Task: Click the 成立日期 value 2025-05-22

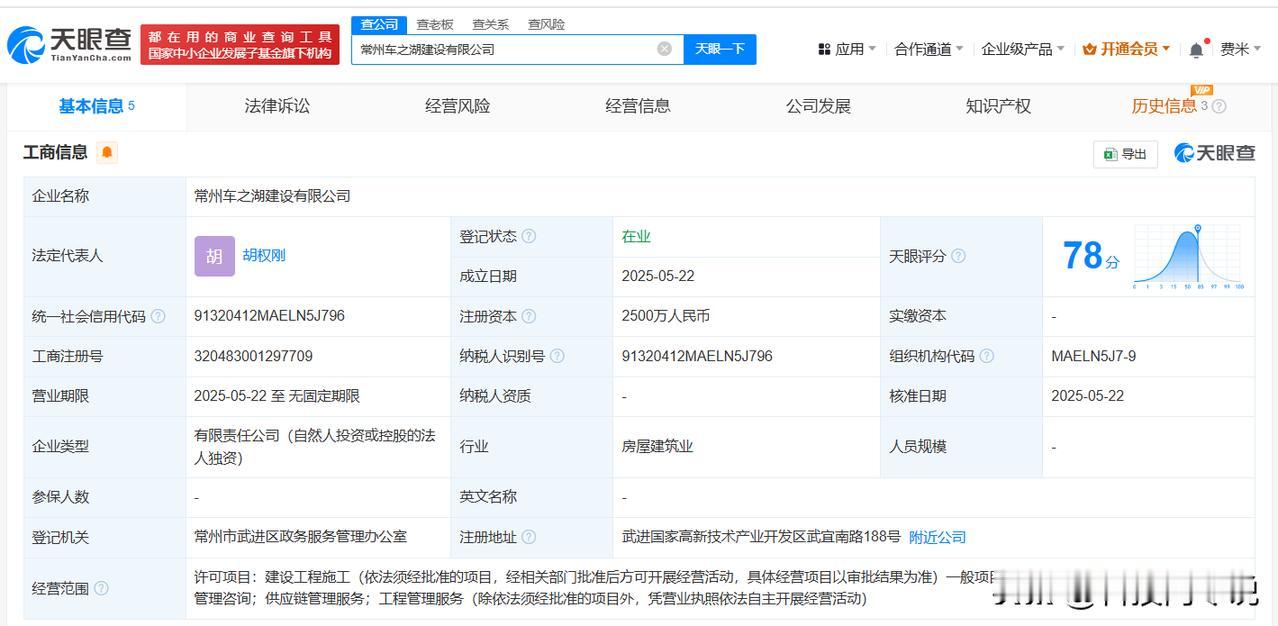Action: coord(658,276)
